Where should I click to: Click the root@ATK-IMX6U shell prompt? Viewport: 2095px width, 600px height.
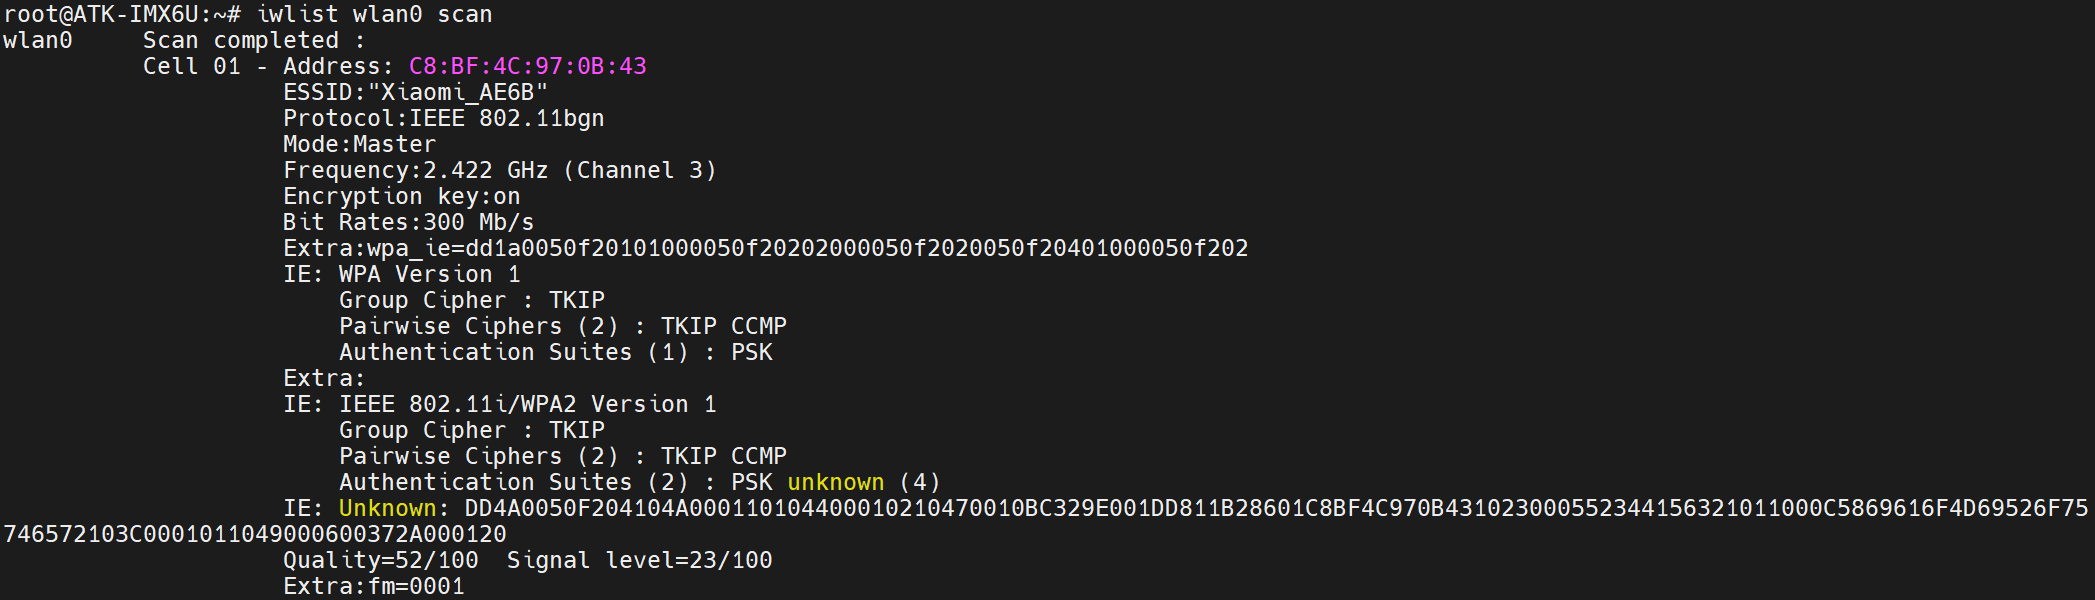click(x=121, y=14)
